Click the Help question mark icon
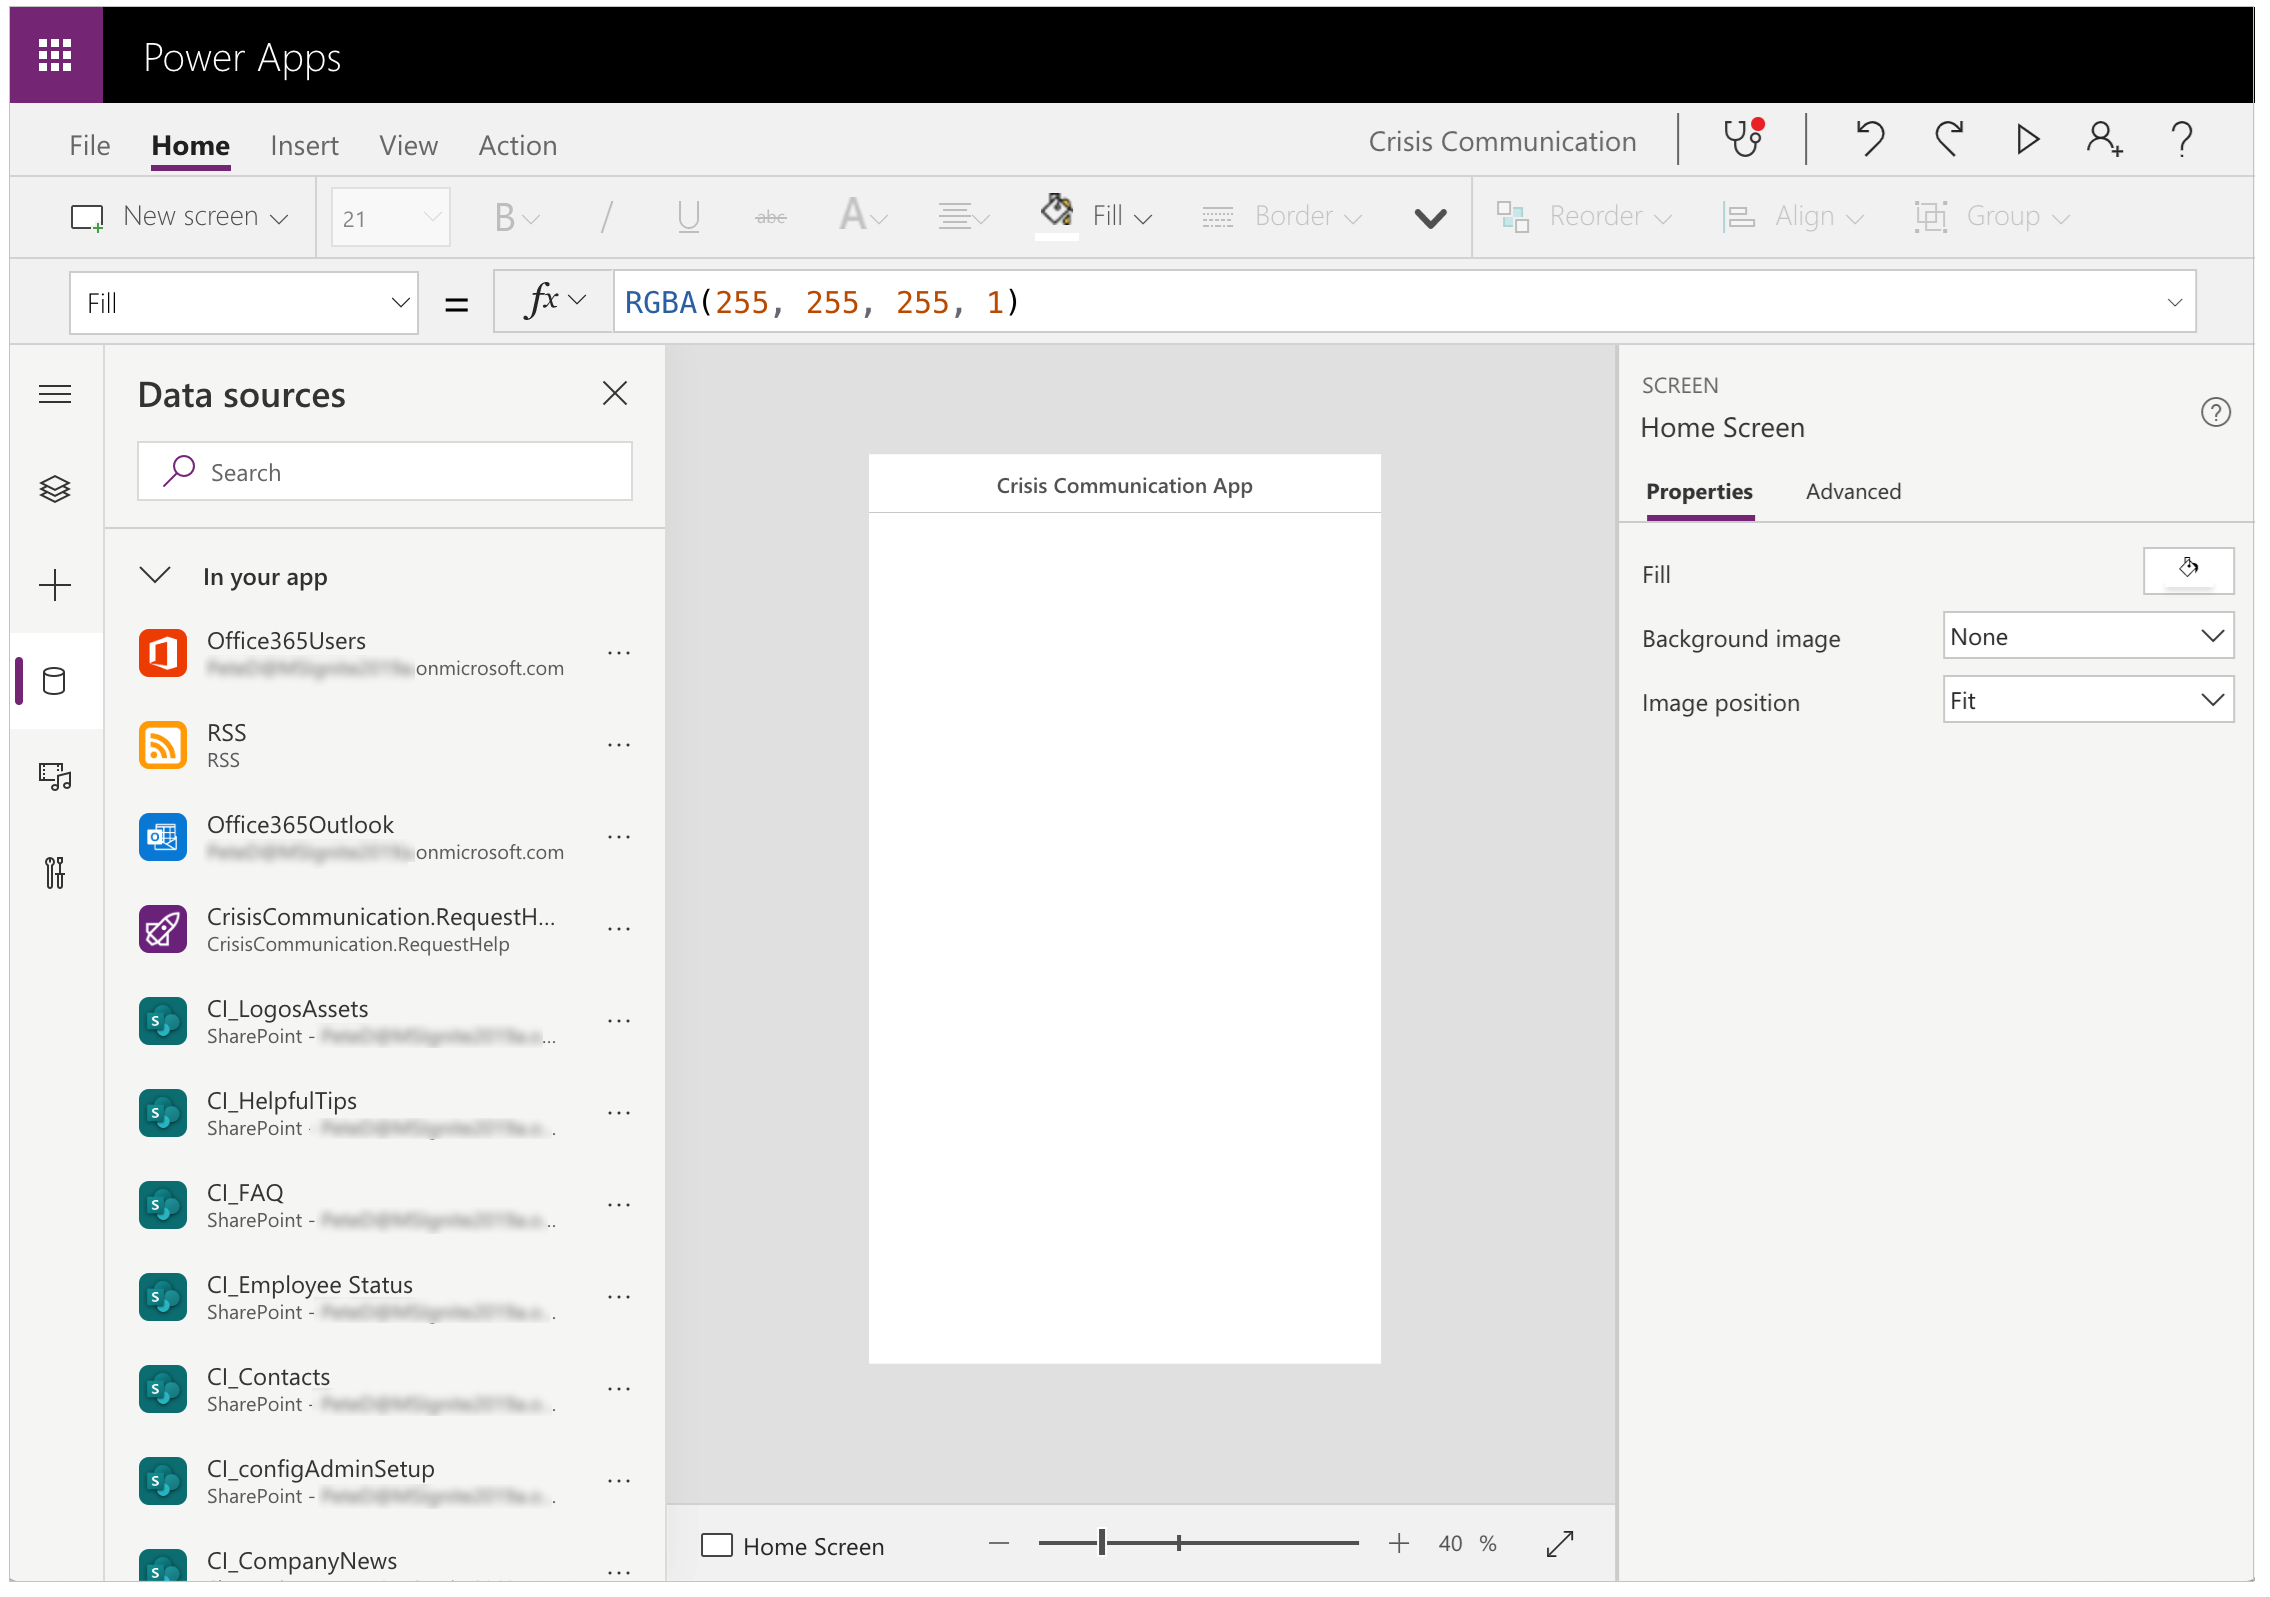Image resolution: width=2270 pixels, height=1597 pixels. [x=2184, y=142]
